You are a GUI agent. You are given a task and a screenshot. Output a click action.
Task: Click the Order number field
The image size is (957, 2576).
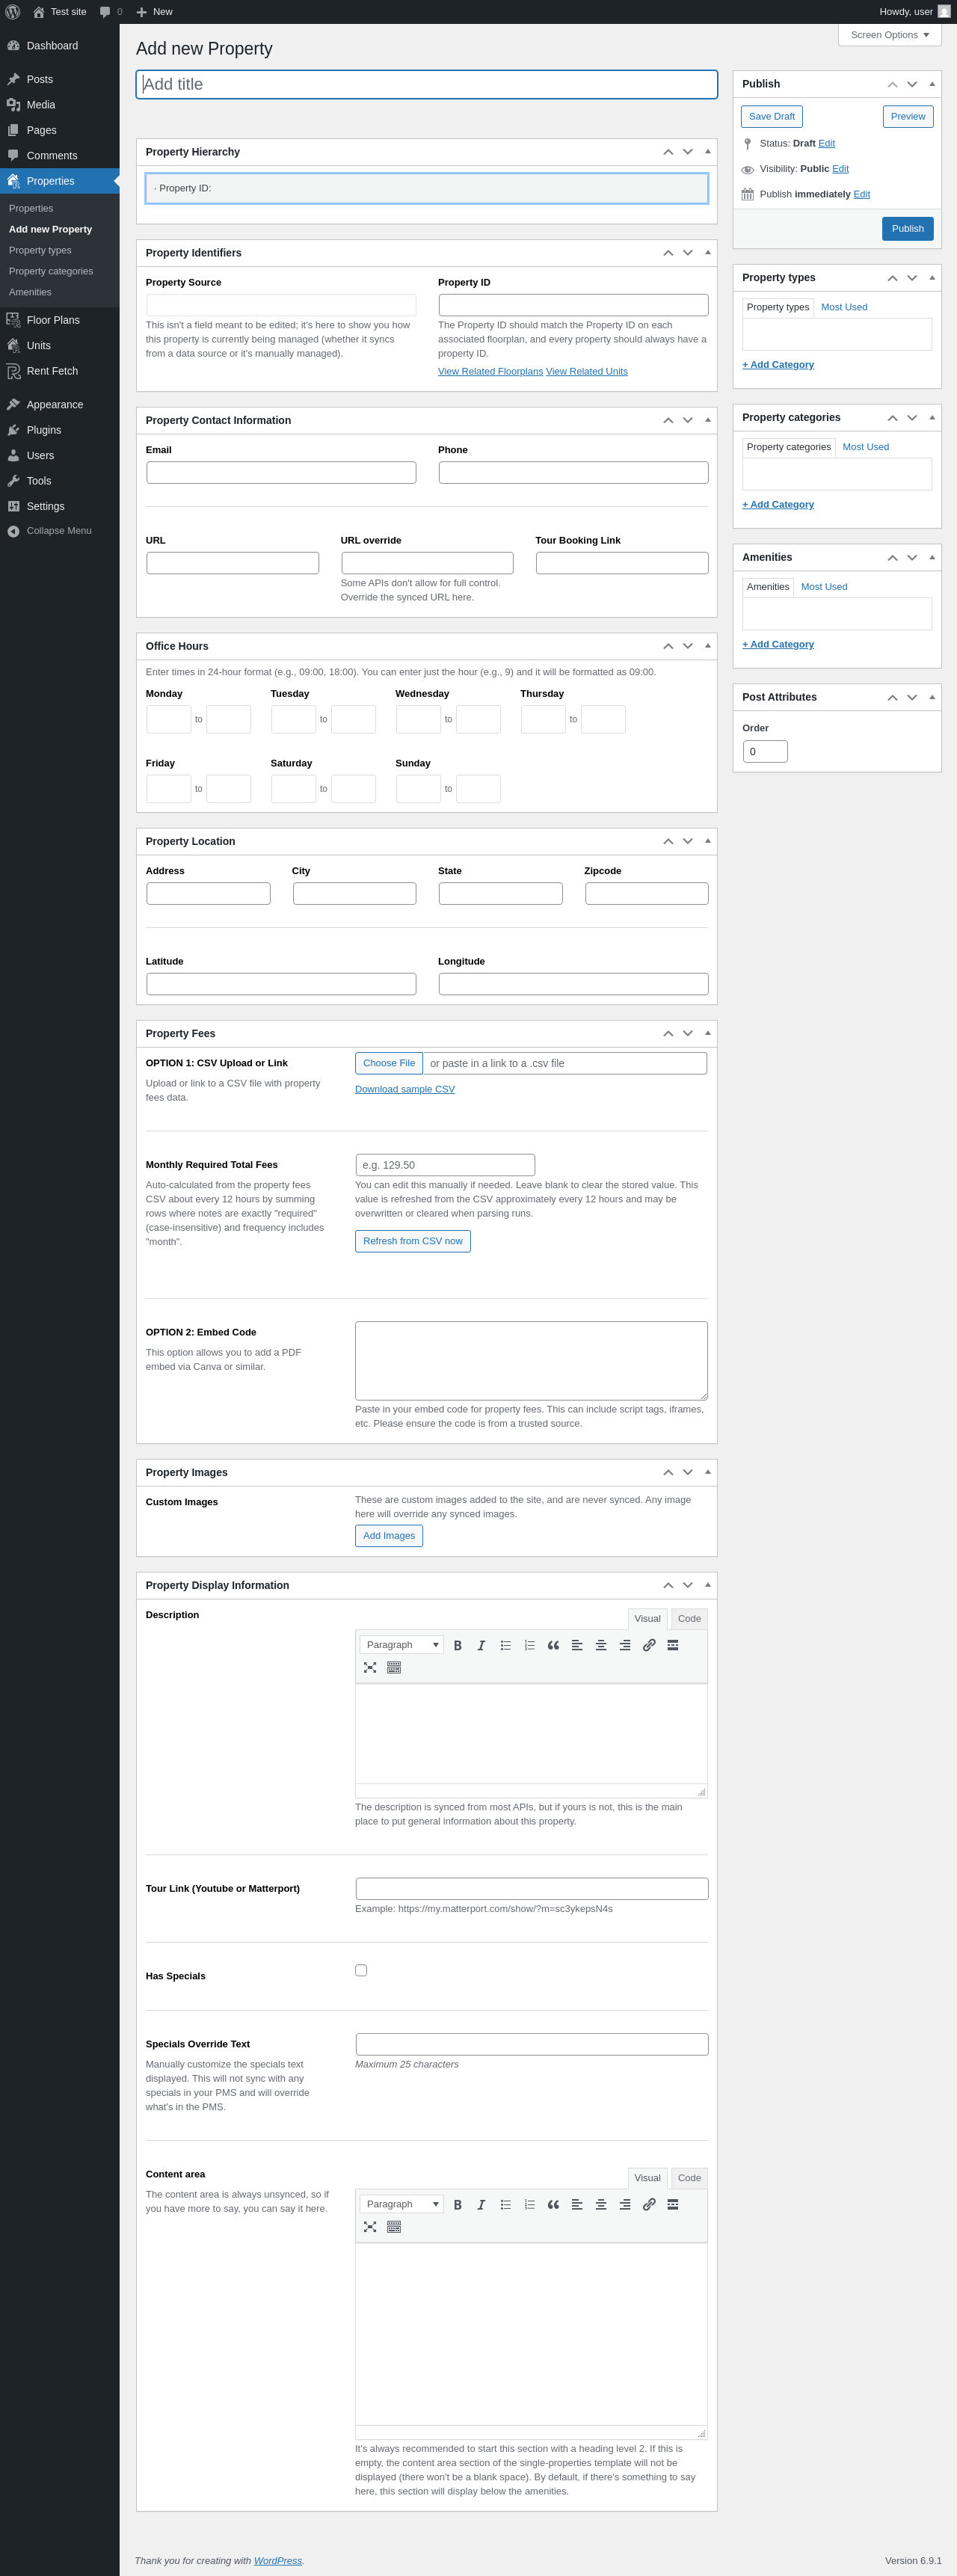click(765, 751)
